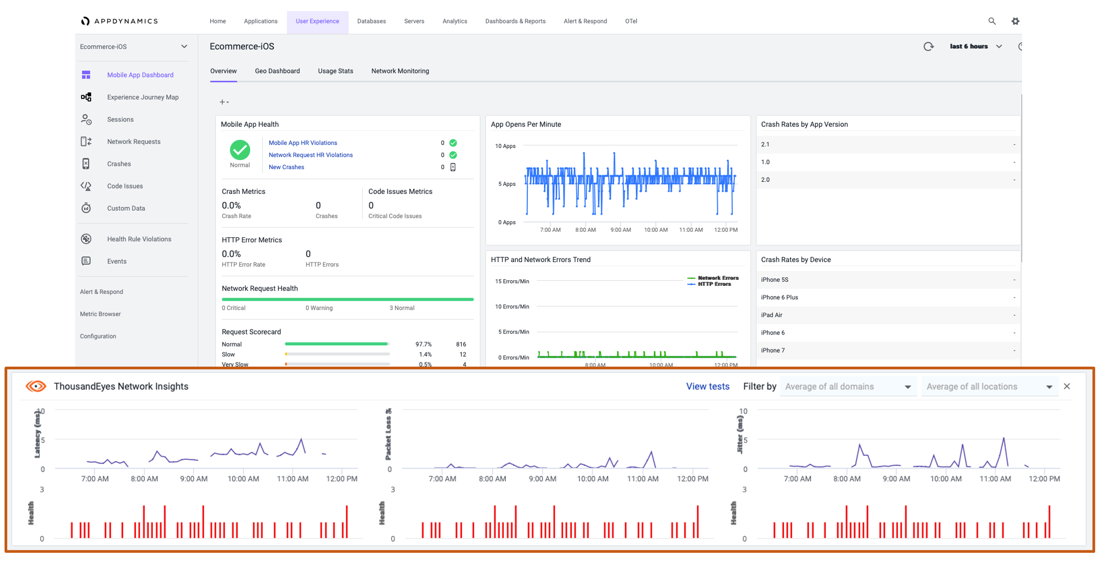The width and height of the screenshot is (1099, 564).
Task: Click the Code Issues sidebar icon
Action: [86, 186]
